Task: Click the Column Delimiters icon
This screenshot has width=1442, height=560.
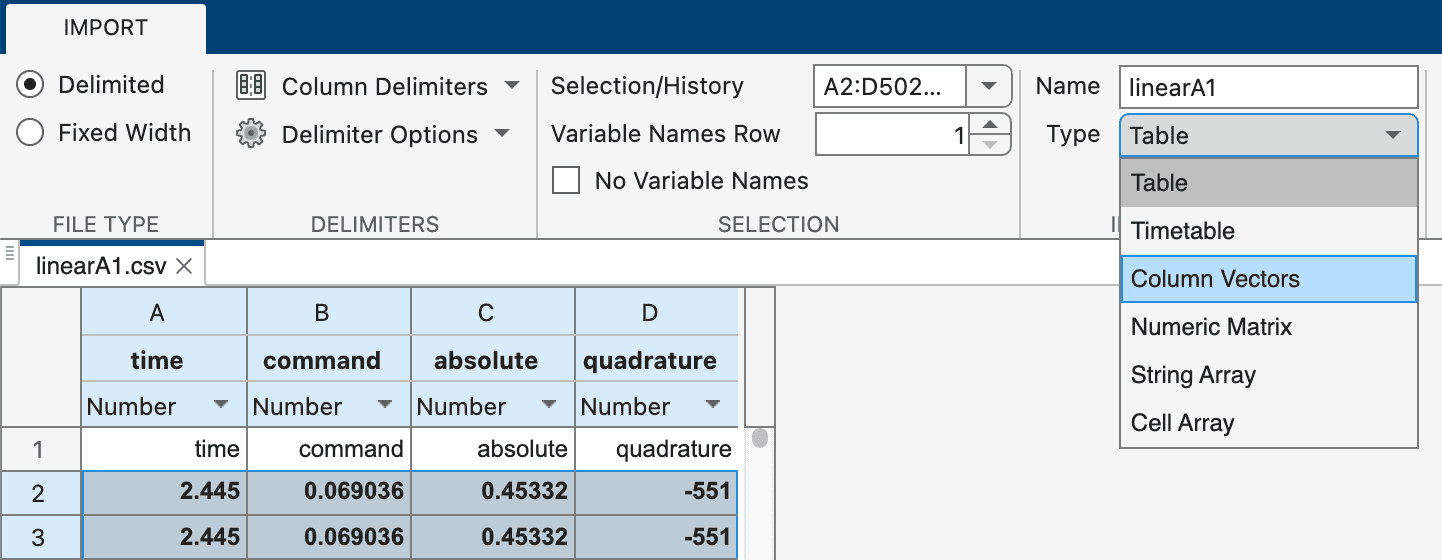Action: 250,86
